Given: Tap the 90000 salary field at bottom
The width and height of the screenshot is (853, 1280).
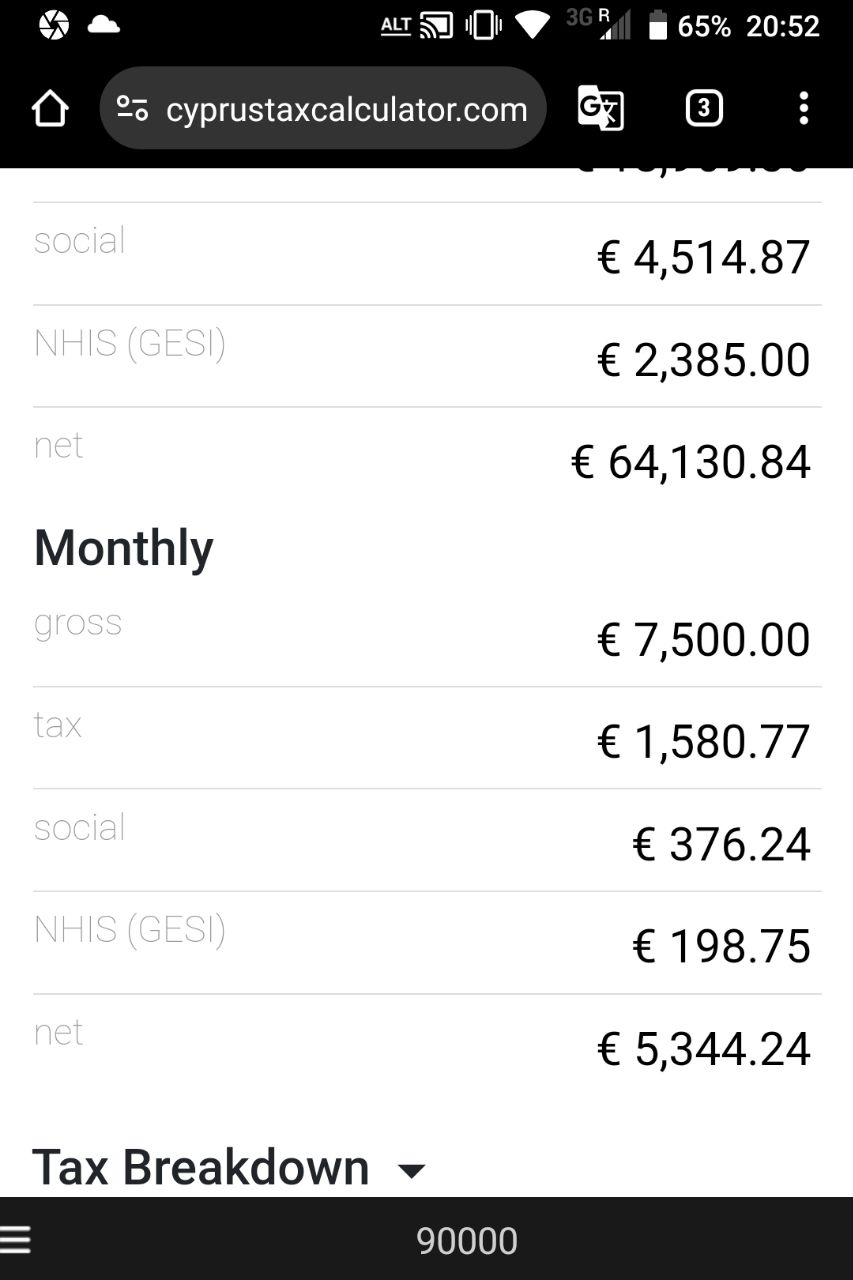Looking at the screenshot, I should point(467,1241).
